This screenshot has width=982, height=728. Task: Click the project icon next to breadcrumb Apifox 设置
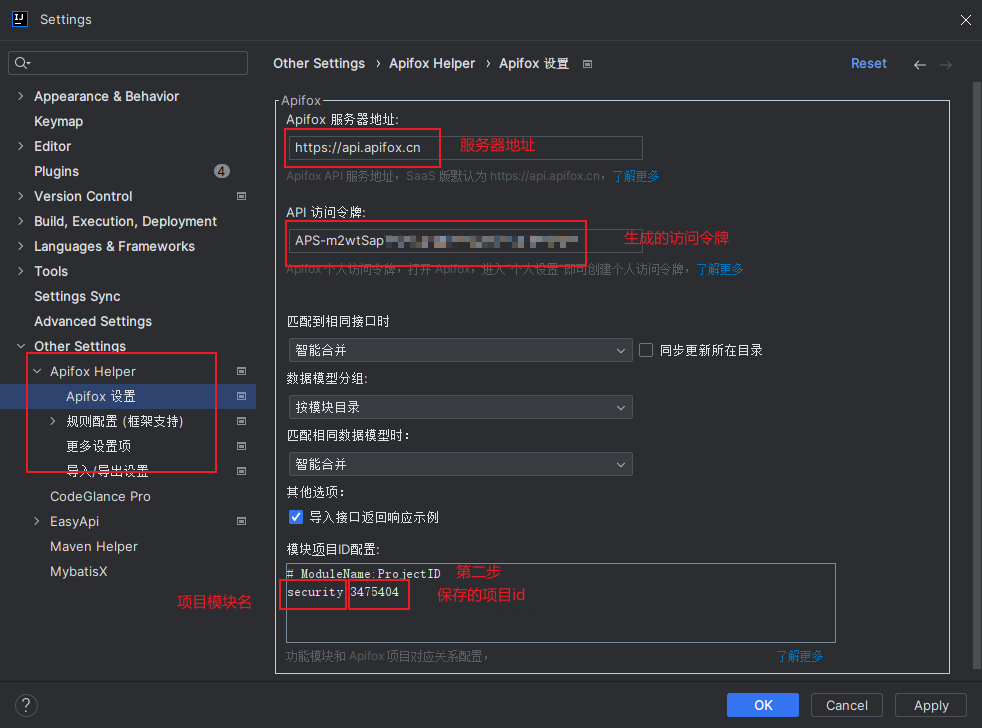tap(587, 64)
